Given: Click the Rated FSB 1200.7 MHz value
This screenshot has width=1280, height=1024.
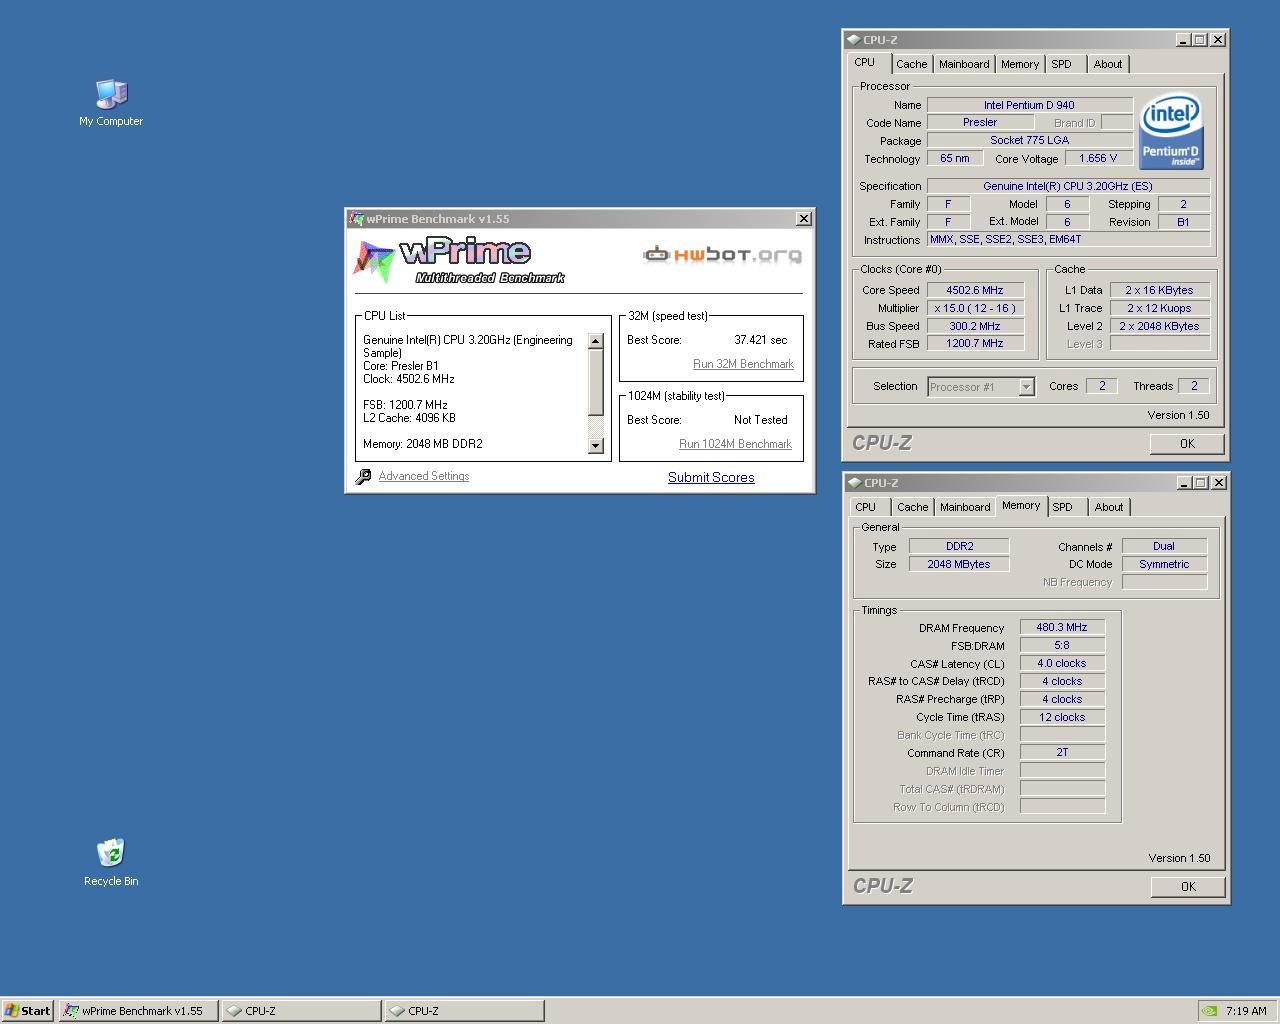Looking at the screenshot, I should (975, 343).
